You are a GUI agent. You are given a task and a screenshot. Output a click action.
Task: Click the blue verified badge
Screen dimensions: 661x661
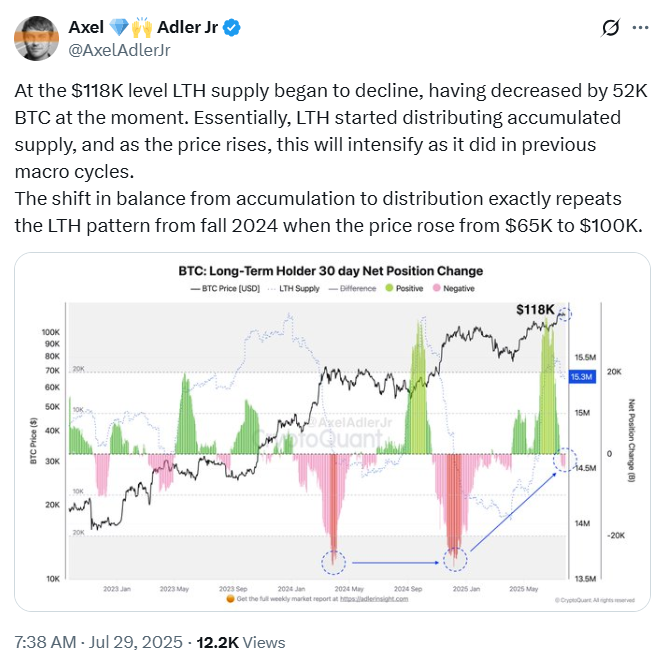pyautogui.click(x=230, y=29)
